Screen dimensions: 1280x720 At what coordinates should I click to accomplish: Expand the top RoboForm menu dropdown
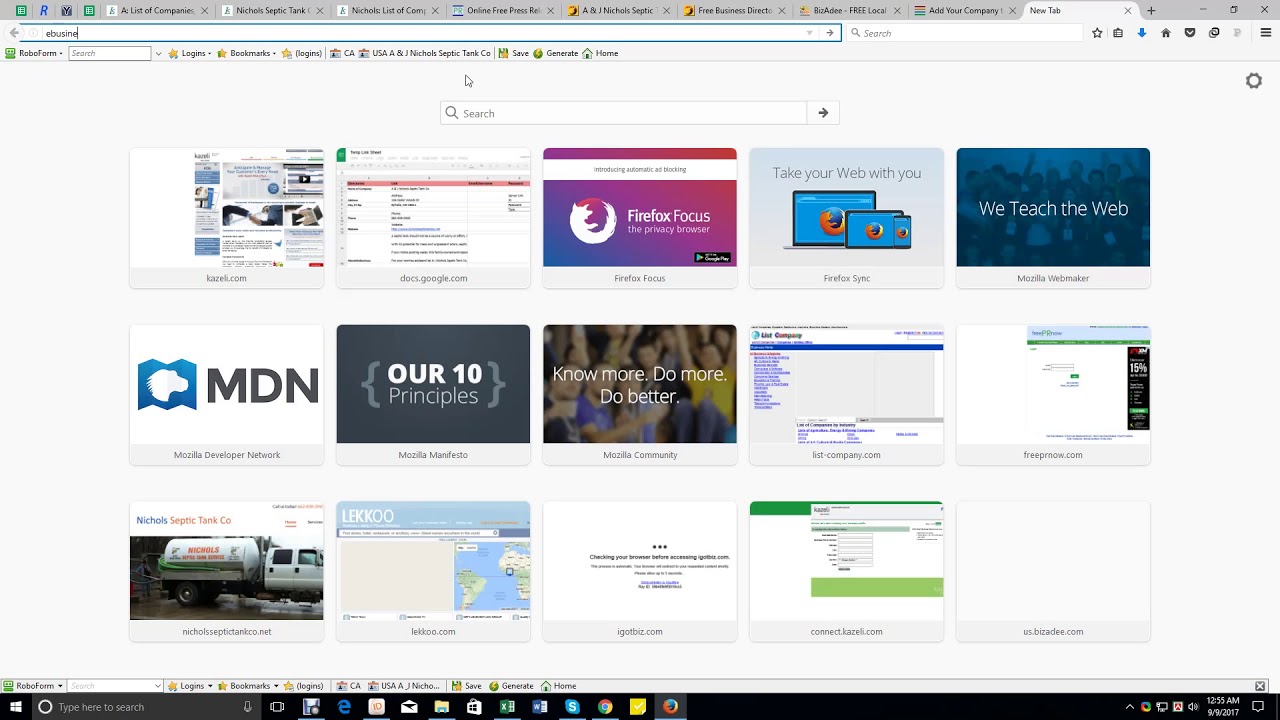coord(61,53)
